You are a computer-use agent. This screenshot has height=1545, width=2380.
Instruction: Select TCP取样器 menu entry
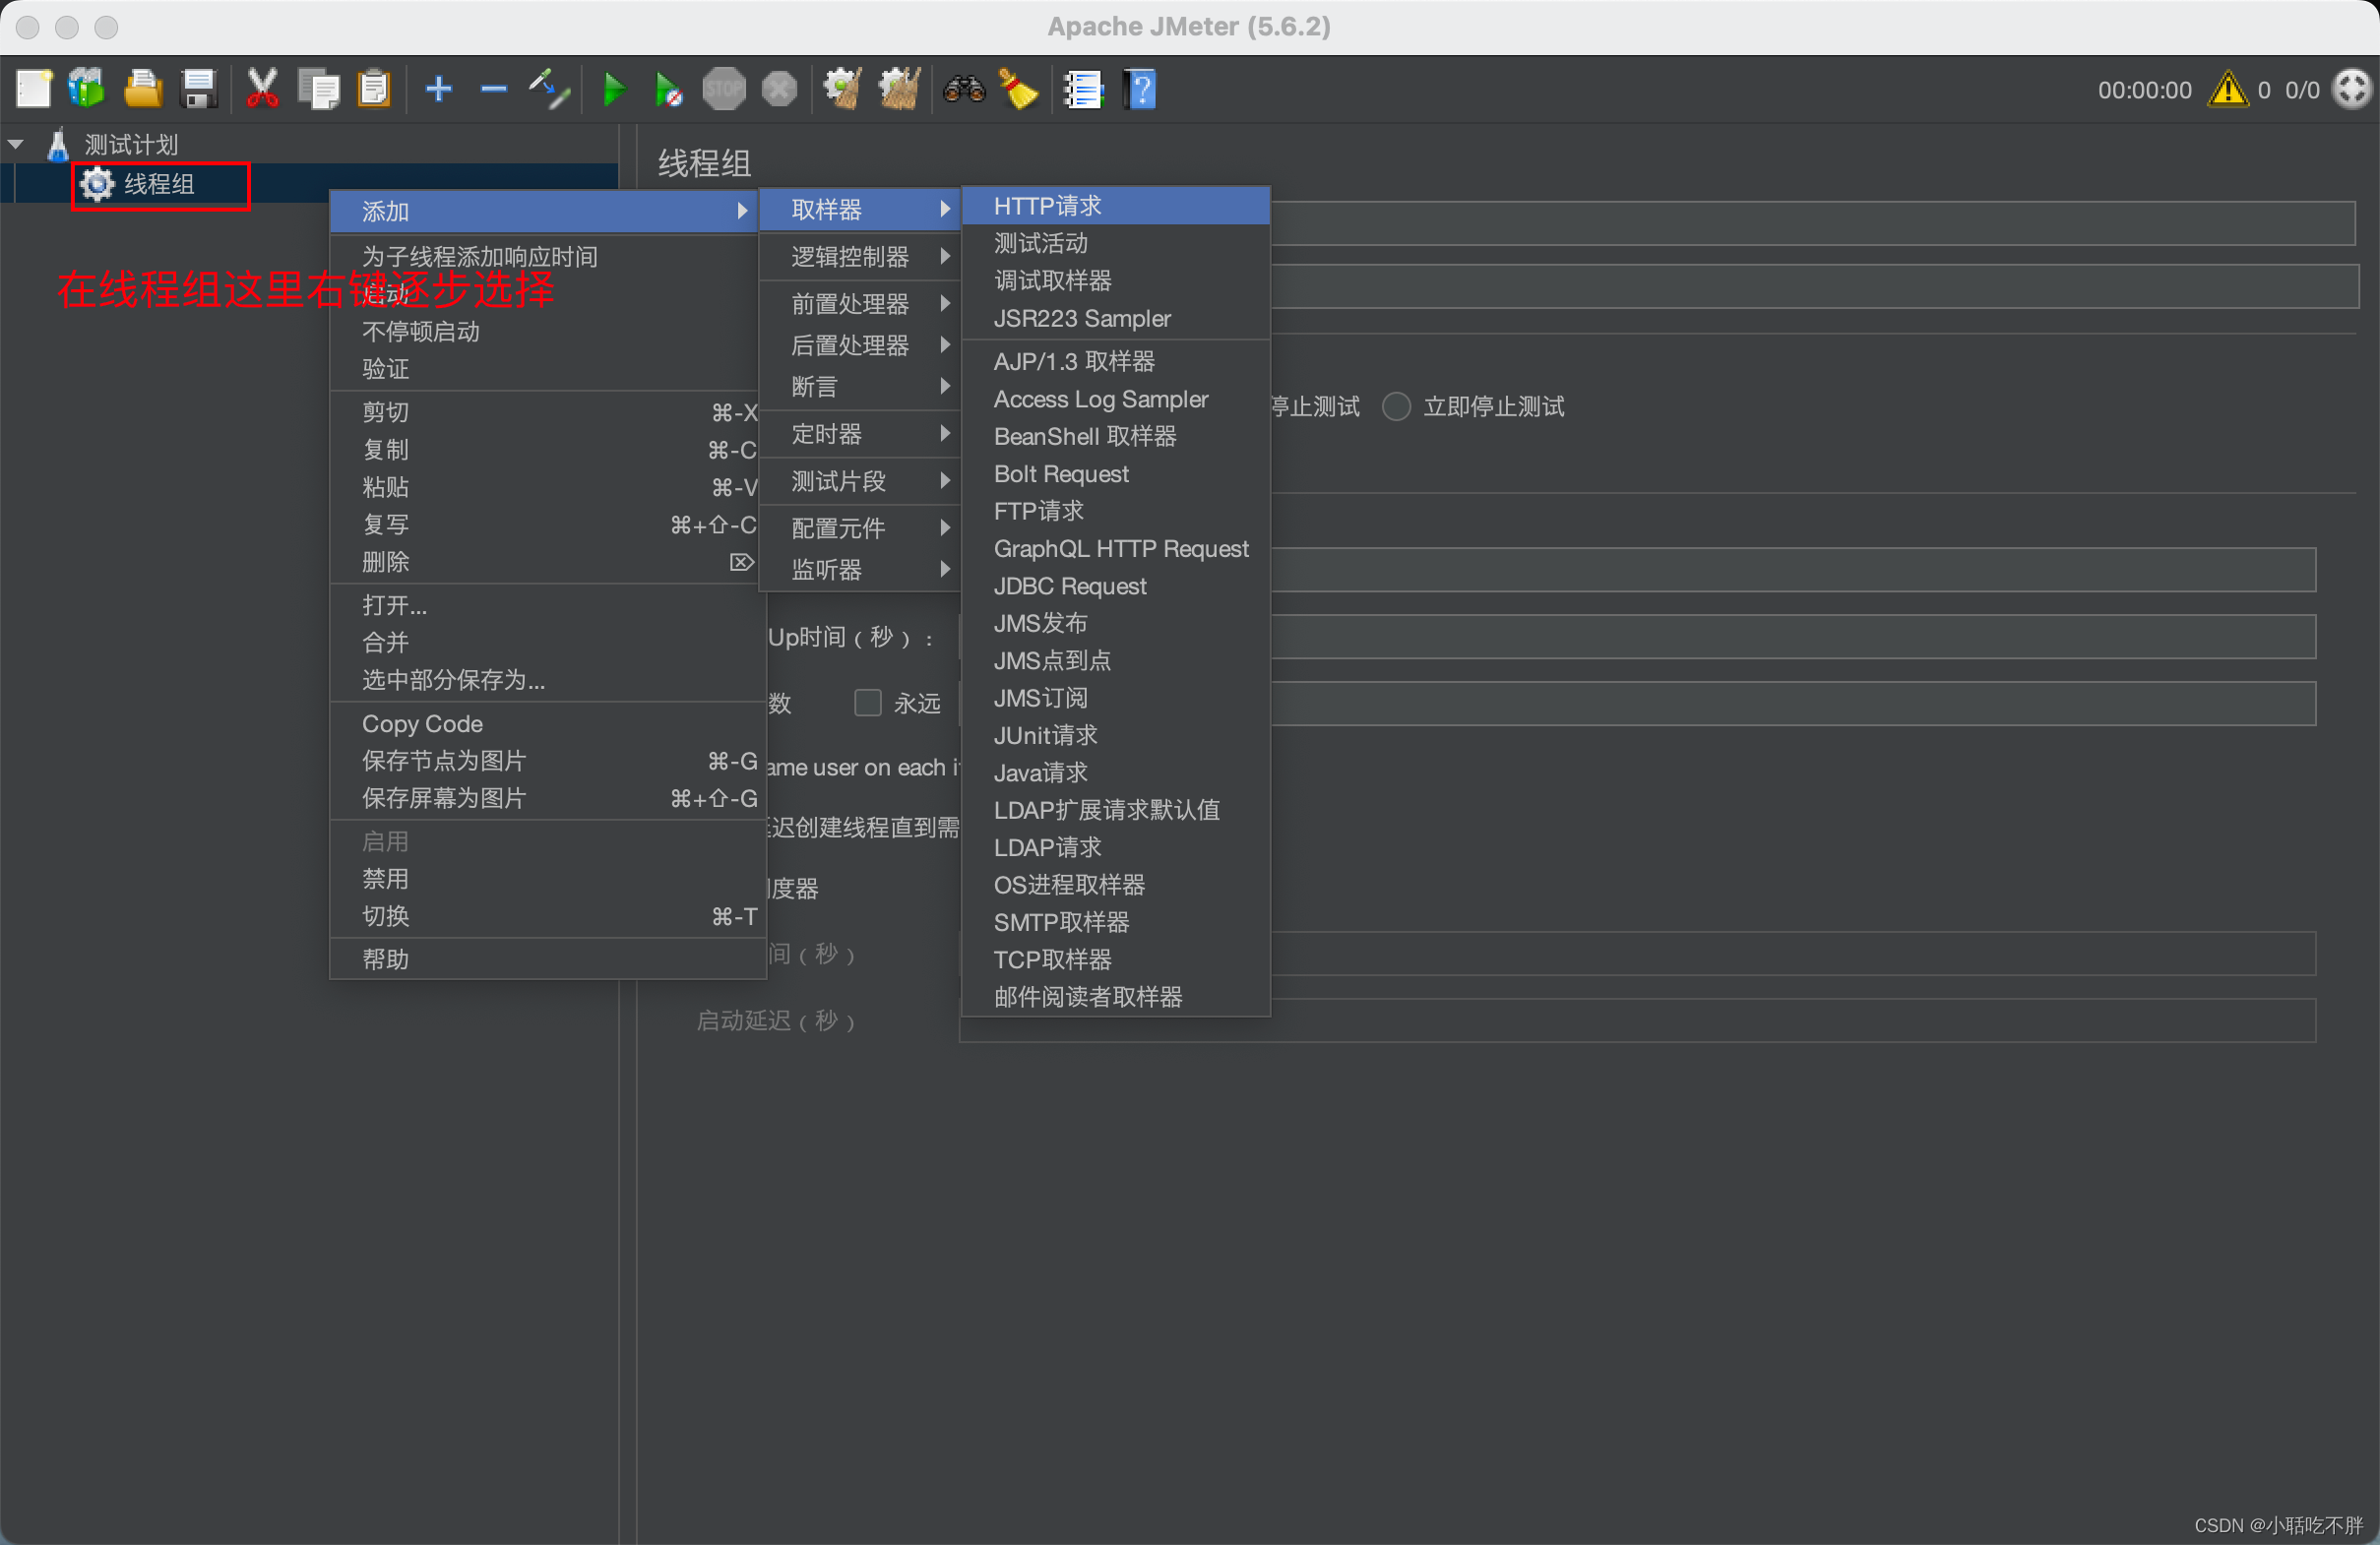click(1116, 959)
